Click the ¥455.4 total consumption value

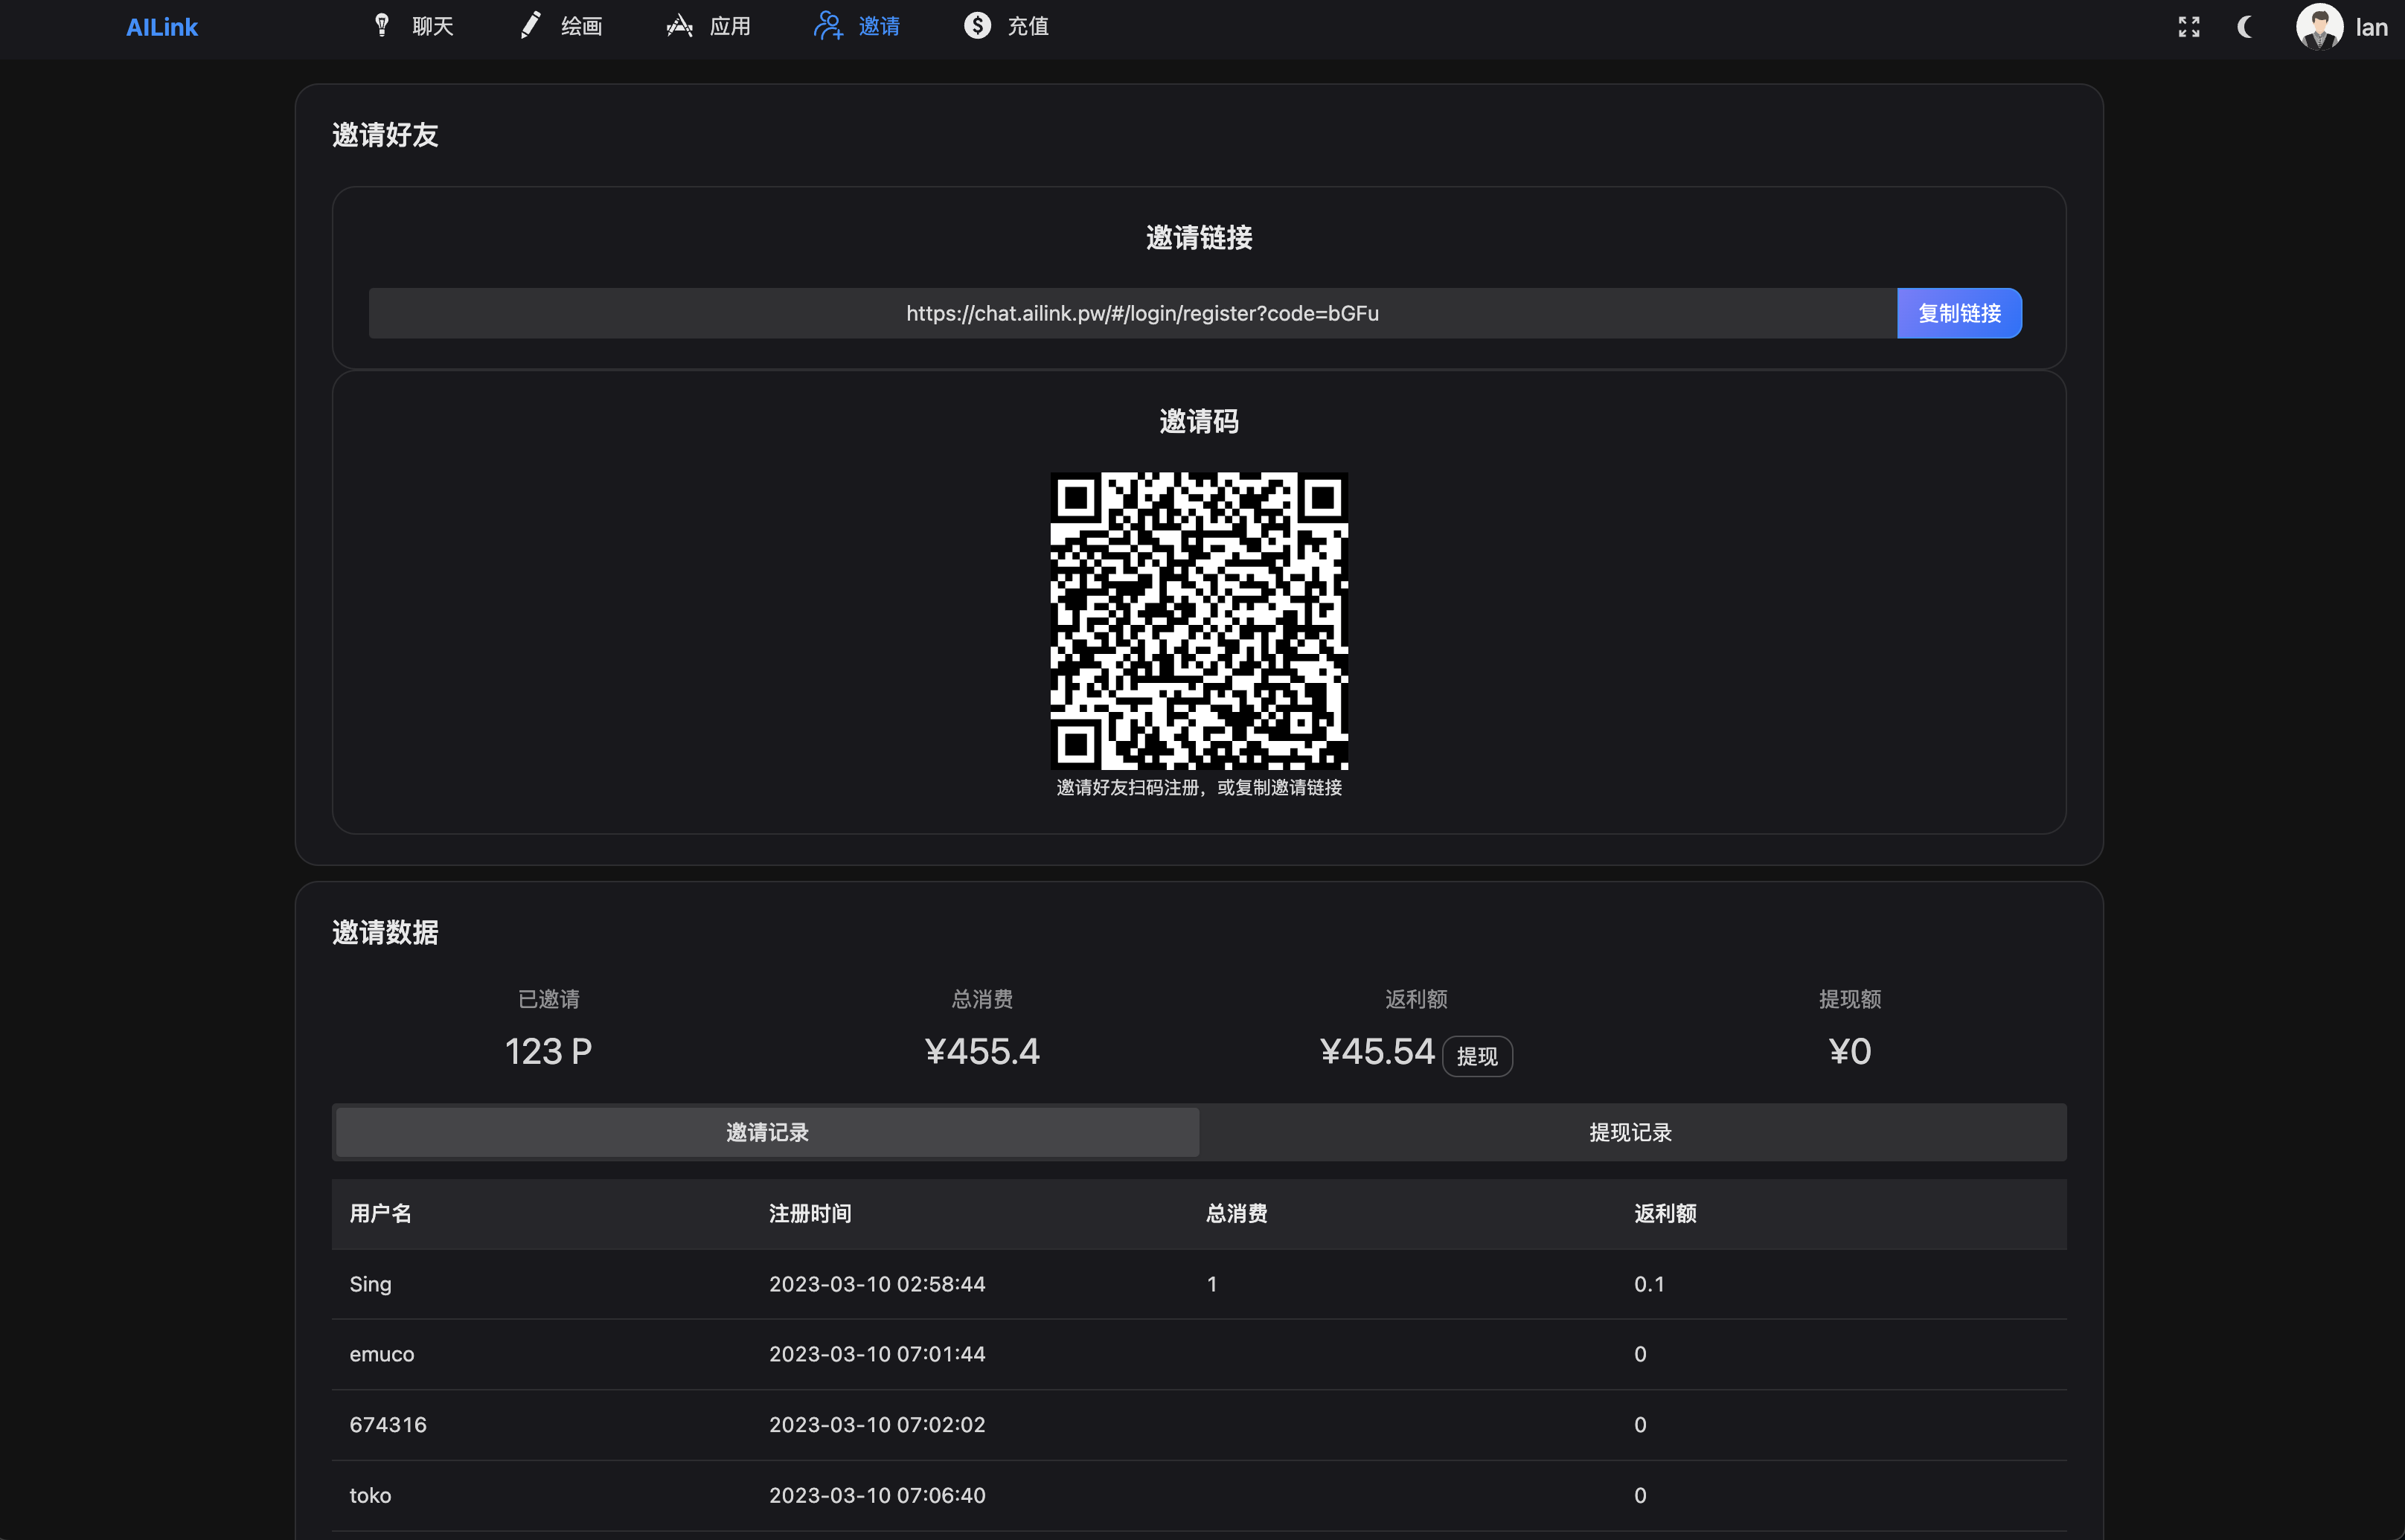982,1051
